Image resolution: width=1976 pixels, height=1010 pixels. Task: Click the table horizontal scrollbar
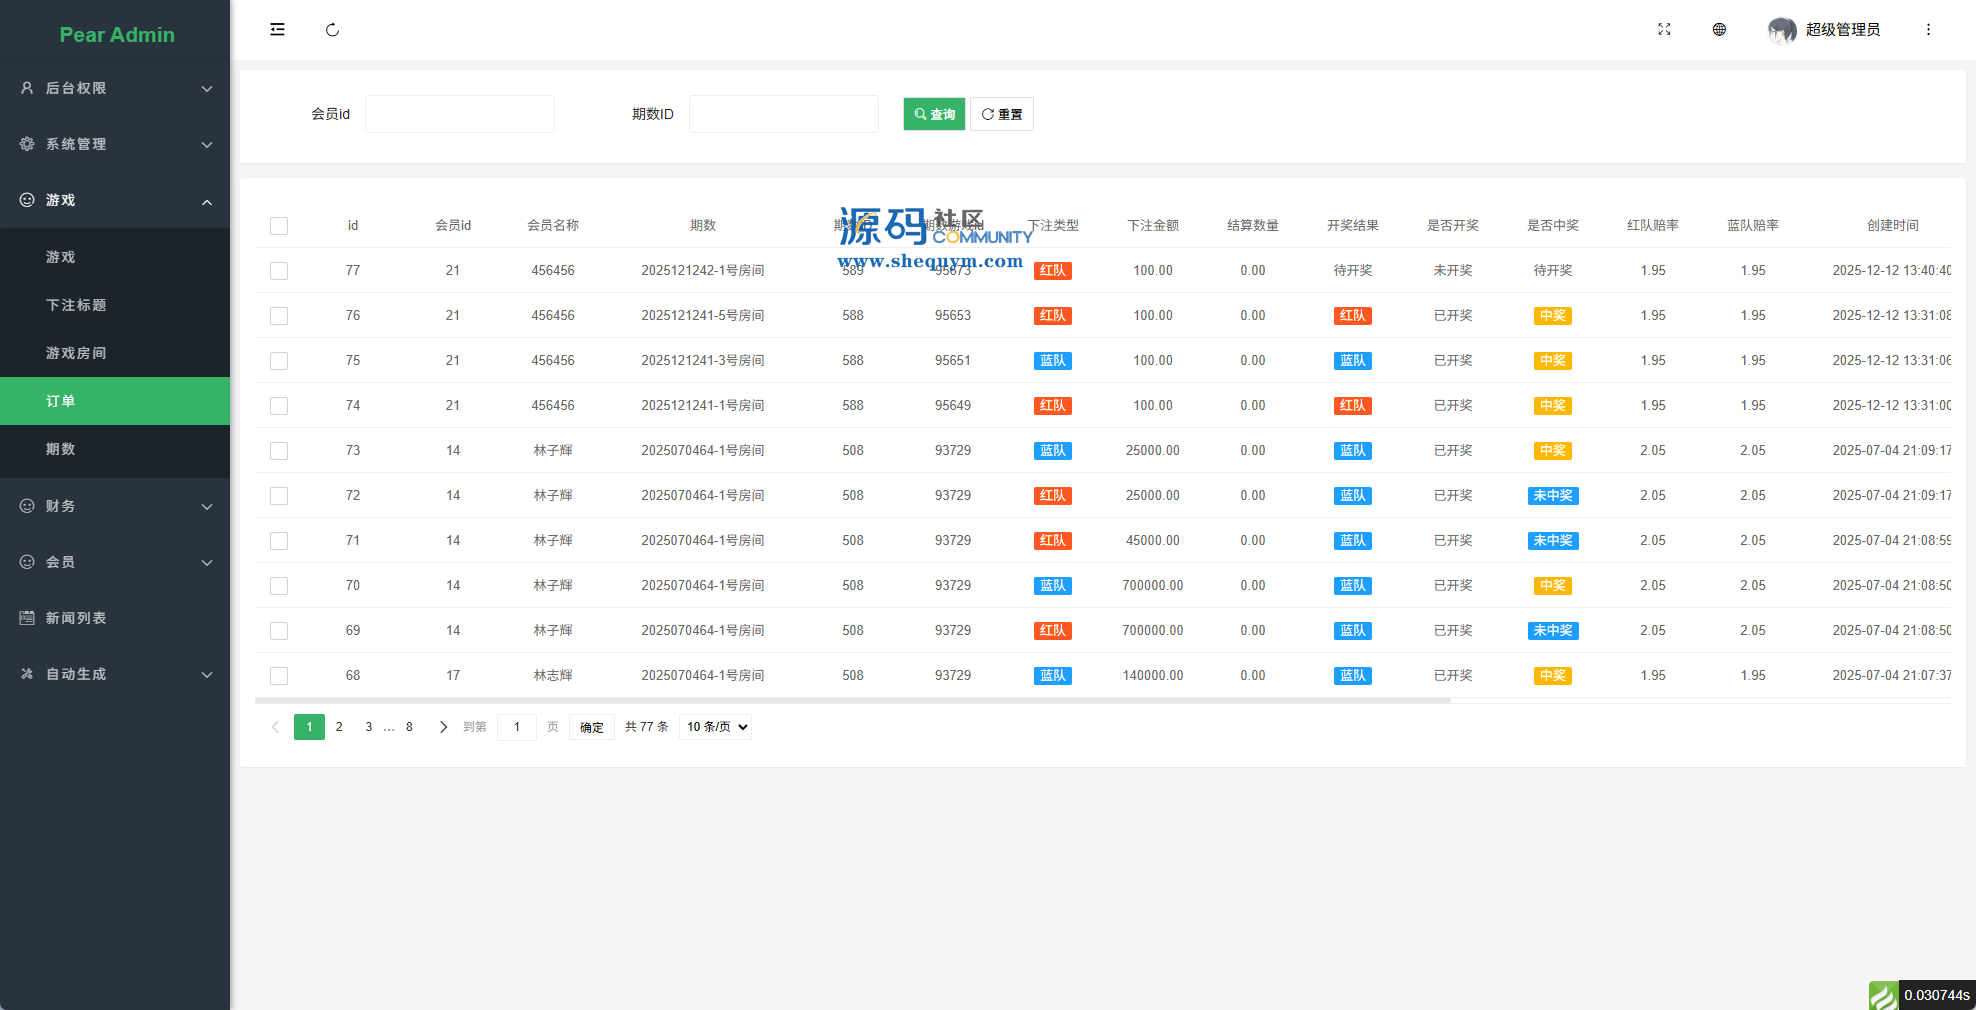pos(852,701)
